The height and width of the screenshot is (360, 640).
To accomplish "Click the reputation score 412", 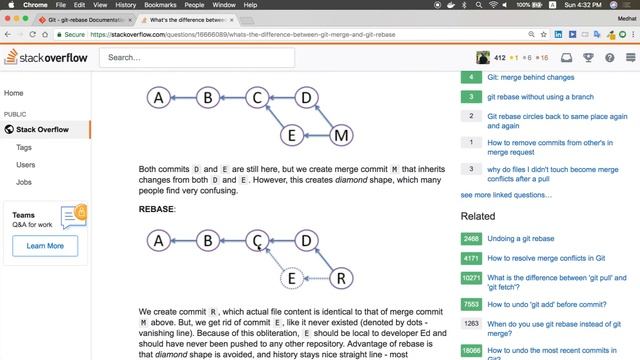I will [x=500, y=58].
